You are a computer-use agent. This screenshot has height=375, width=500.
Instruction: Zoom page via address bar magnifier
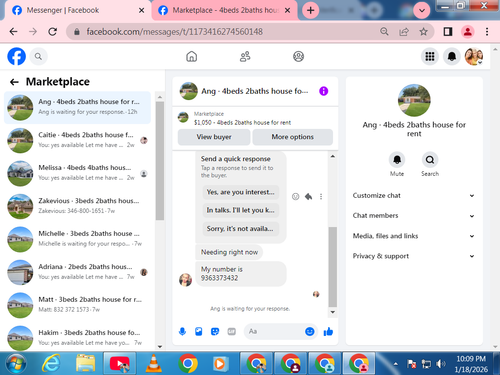384,32
